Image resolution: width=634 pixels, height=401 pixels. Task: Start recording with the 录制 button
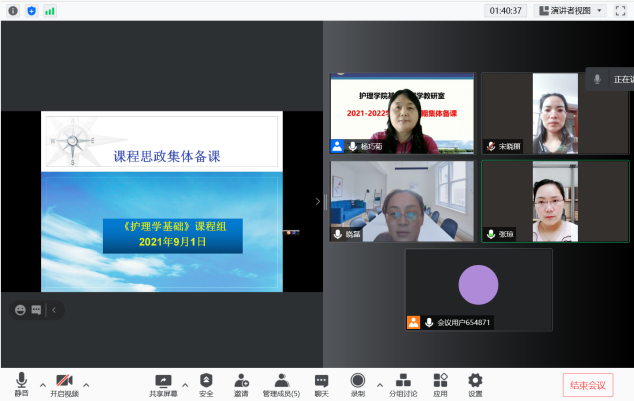click(357, 383)
